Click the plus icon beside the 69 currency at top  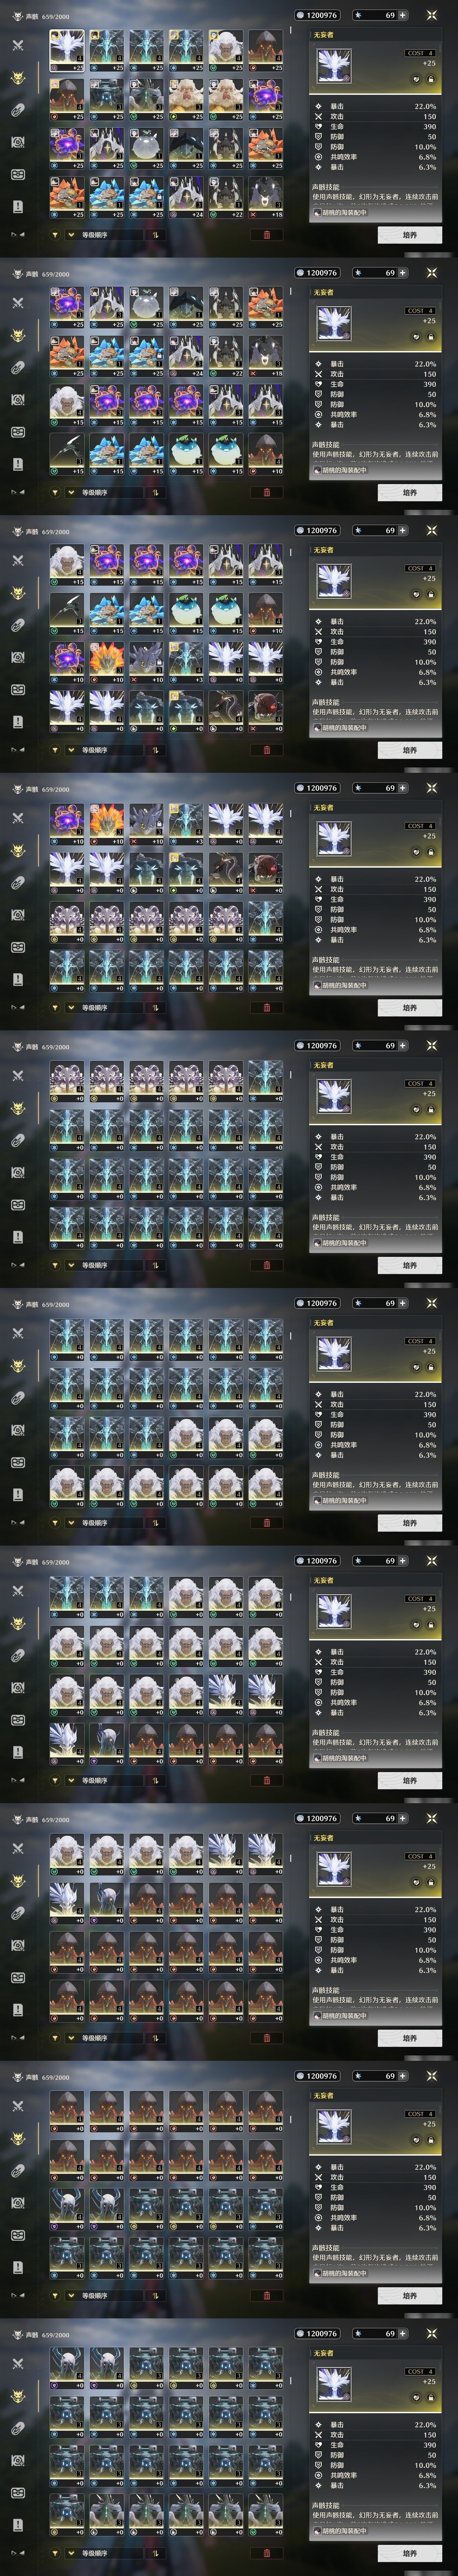tap(402, 15)
